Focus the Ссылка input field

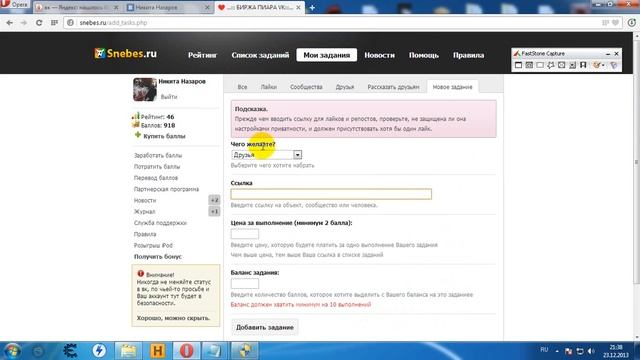coord(331,194)
